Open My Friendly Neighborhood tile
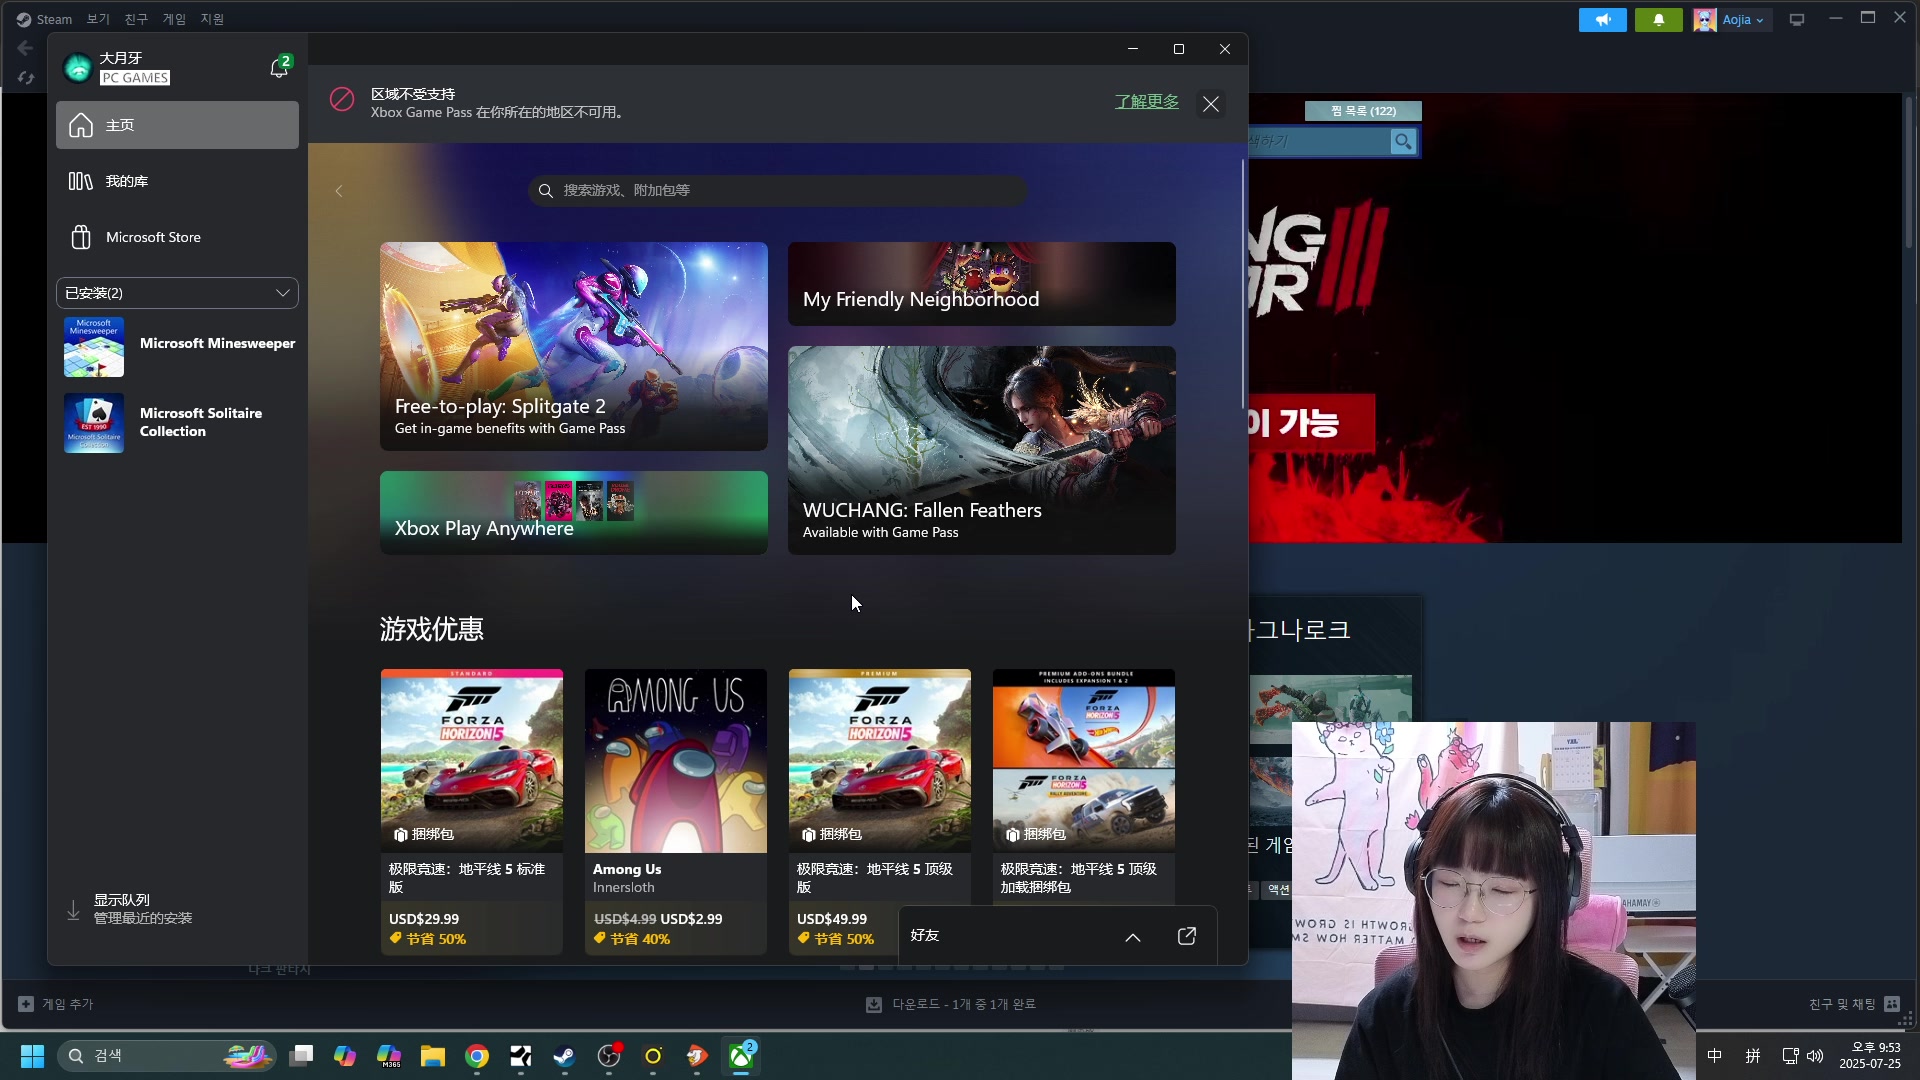The height and width of the screenshot is (1080, 1920). 982,284
